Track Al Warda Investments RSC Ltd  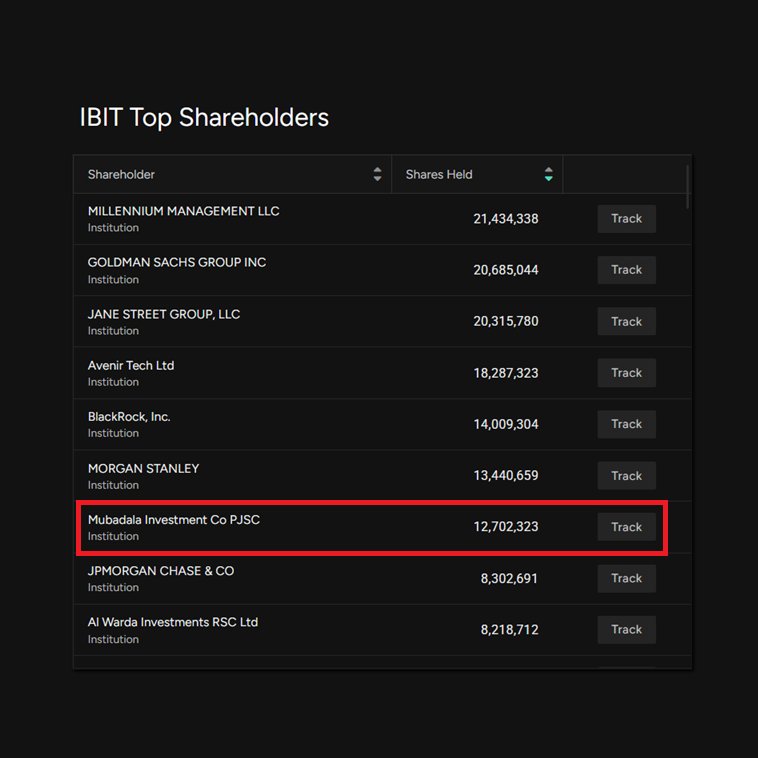pos(627,629)
